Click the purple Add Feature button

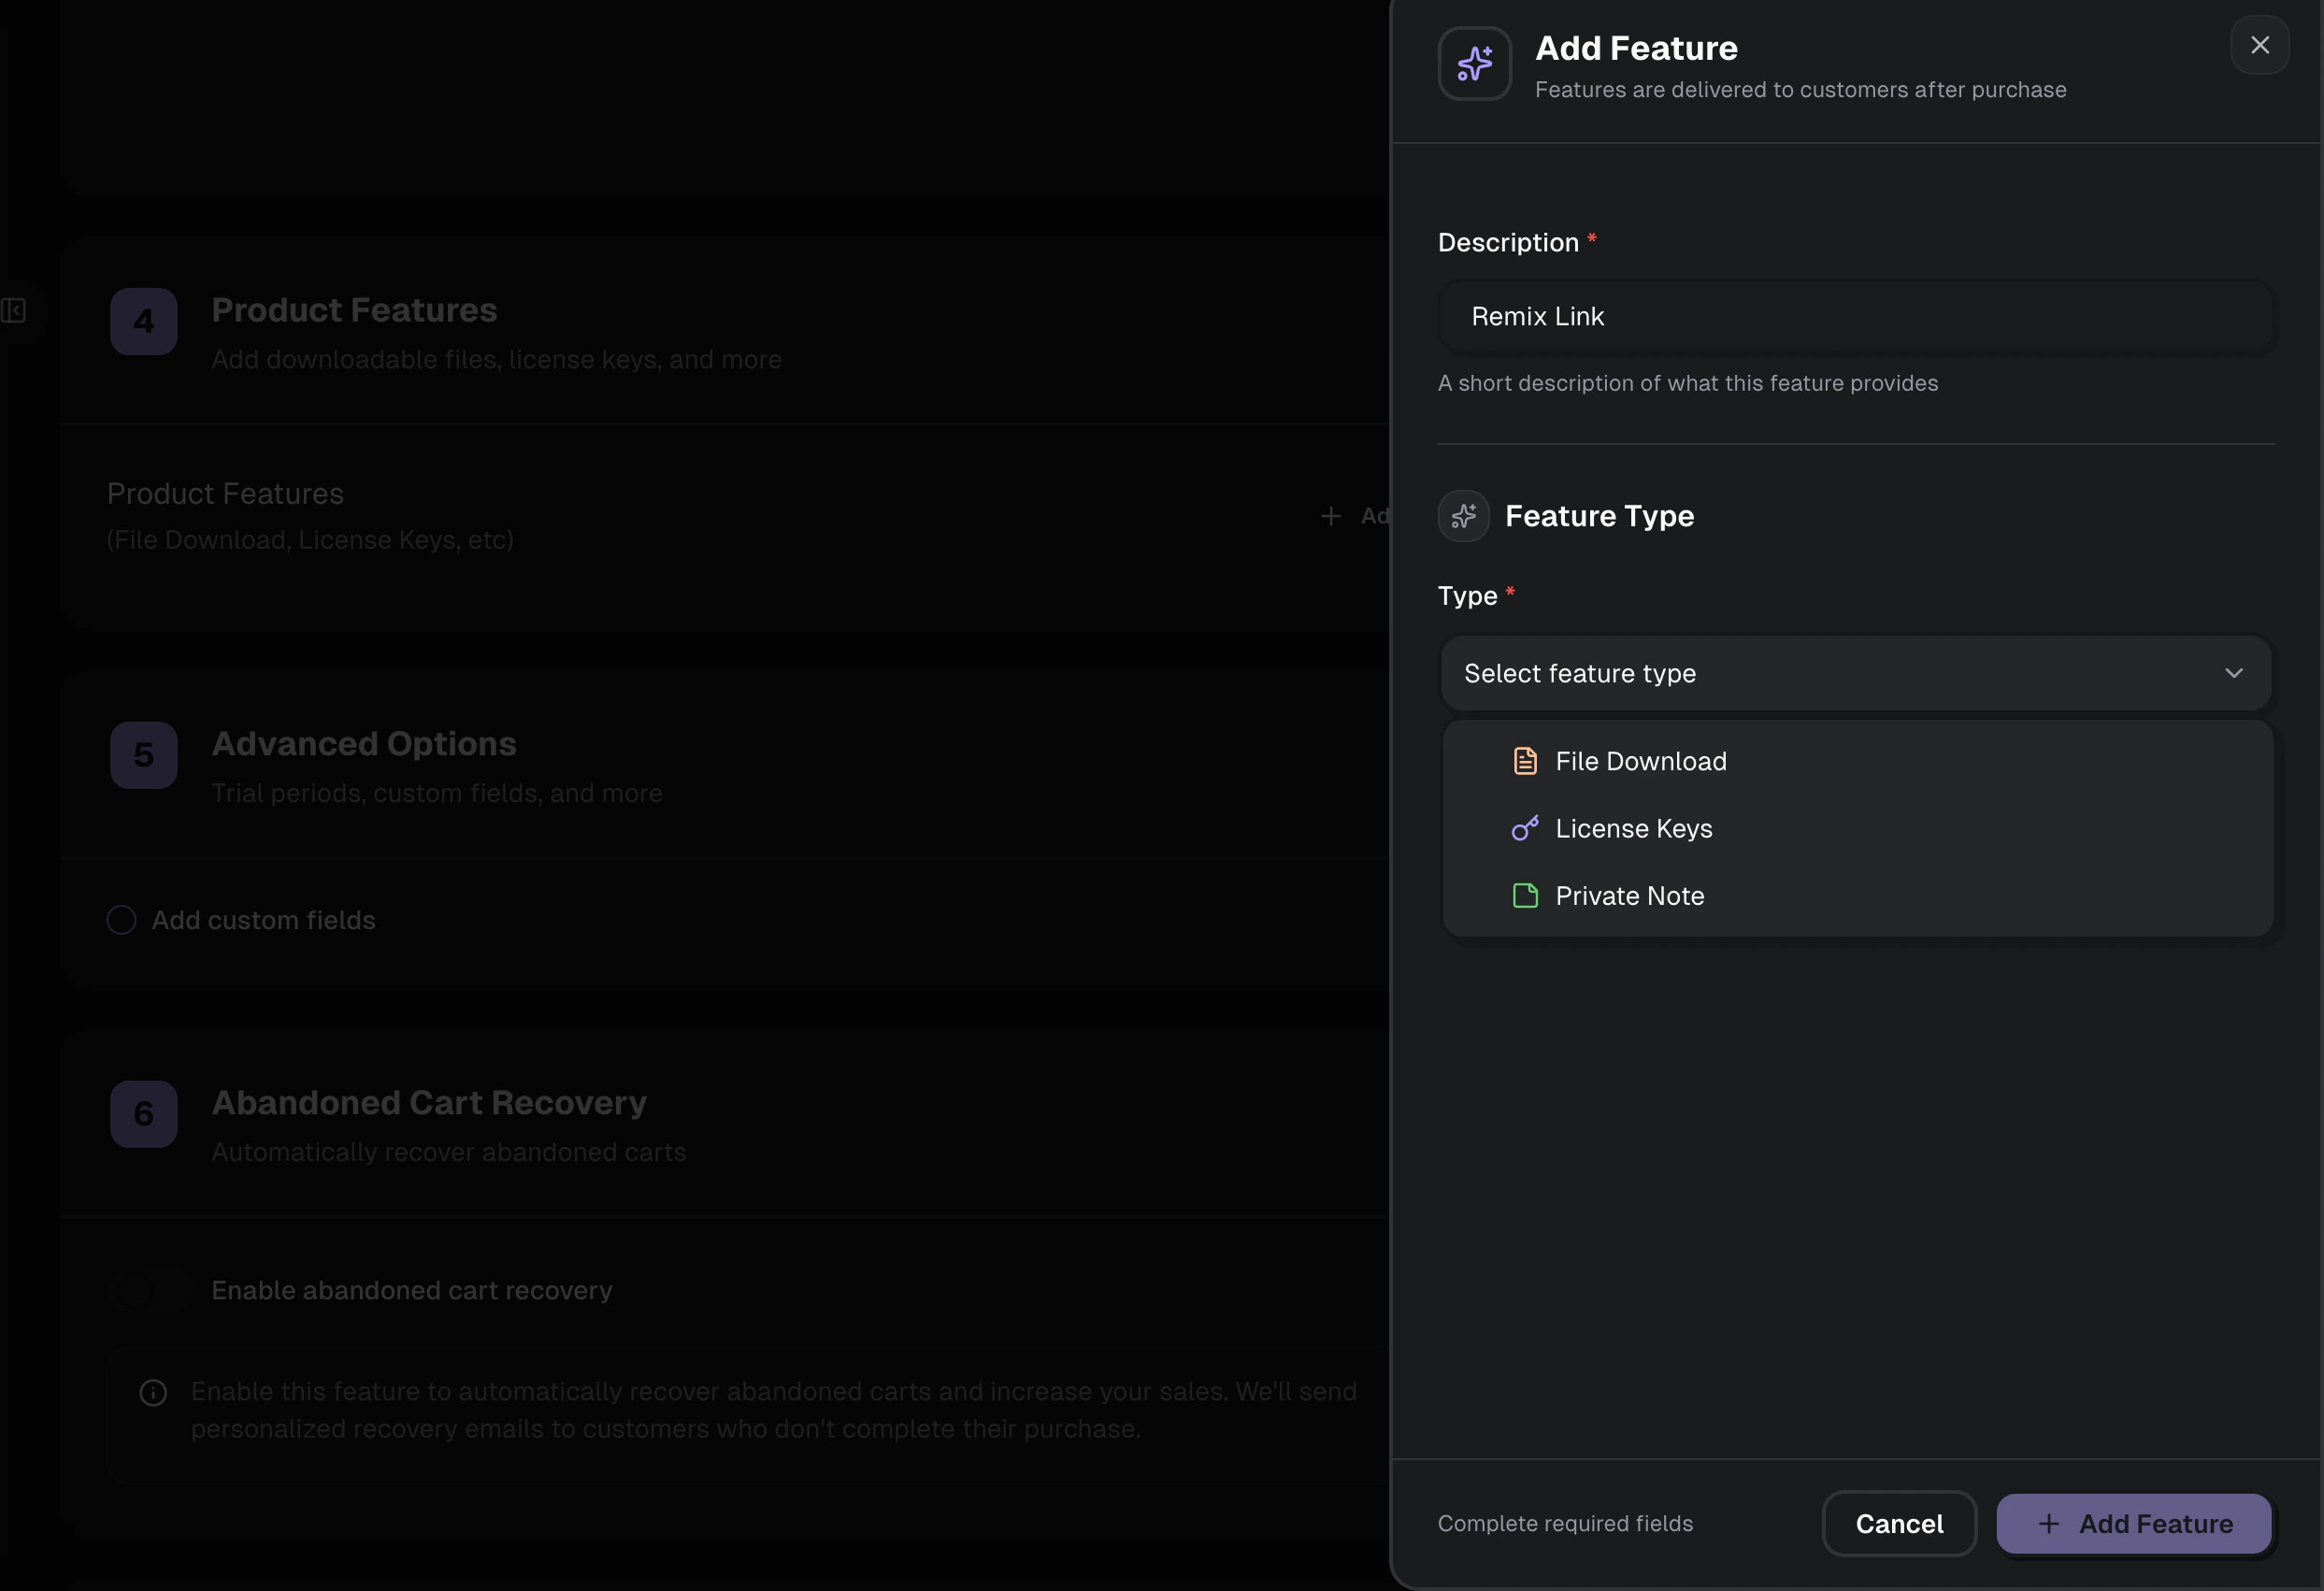click(x=2133, y=1523)
